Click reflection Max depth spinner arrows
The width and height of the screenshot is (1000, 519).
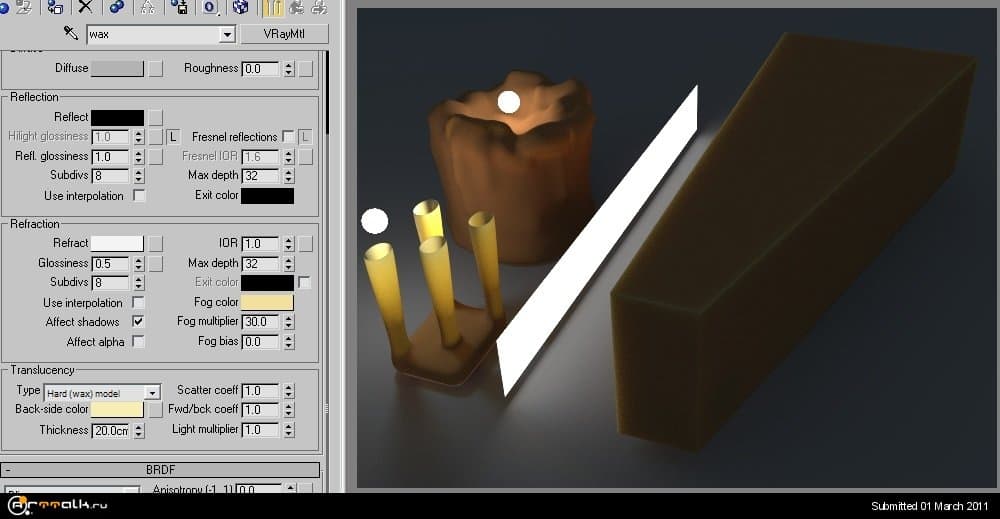289,175
